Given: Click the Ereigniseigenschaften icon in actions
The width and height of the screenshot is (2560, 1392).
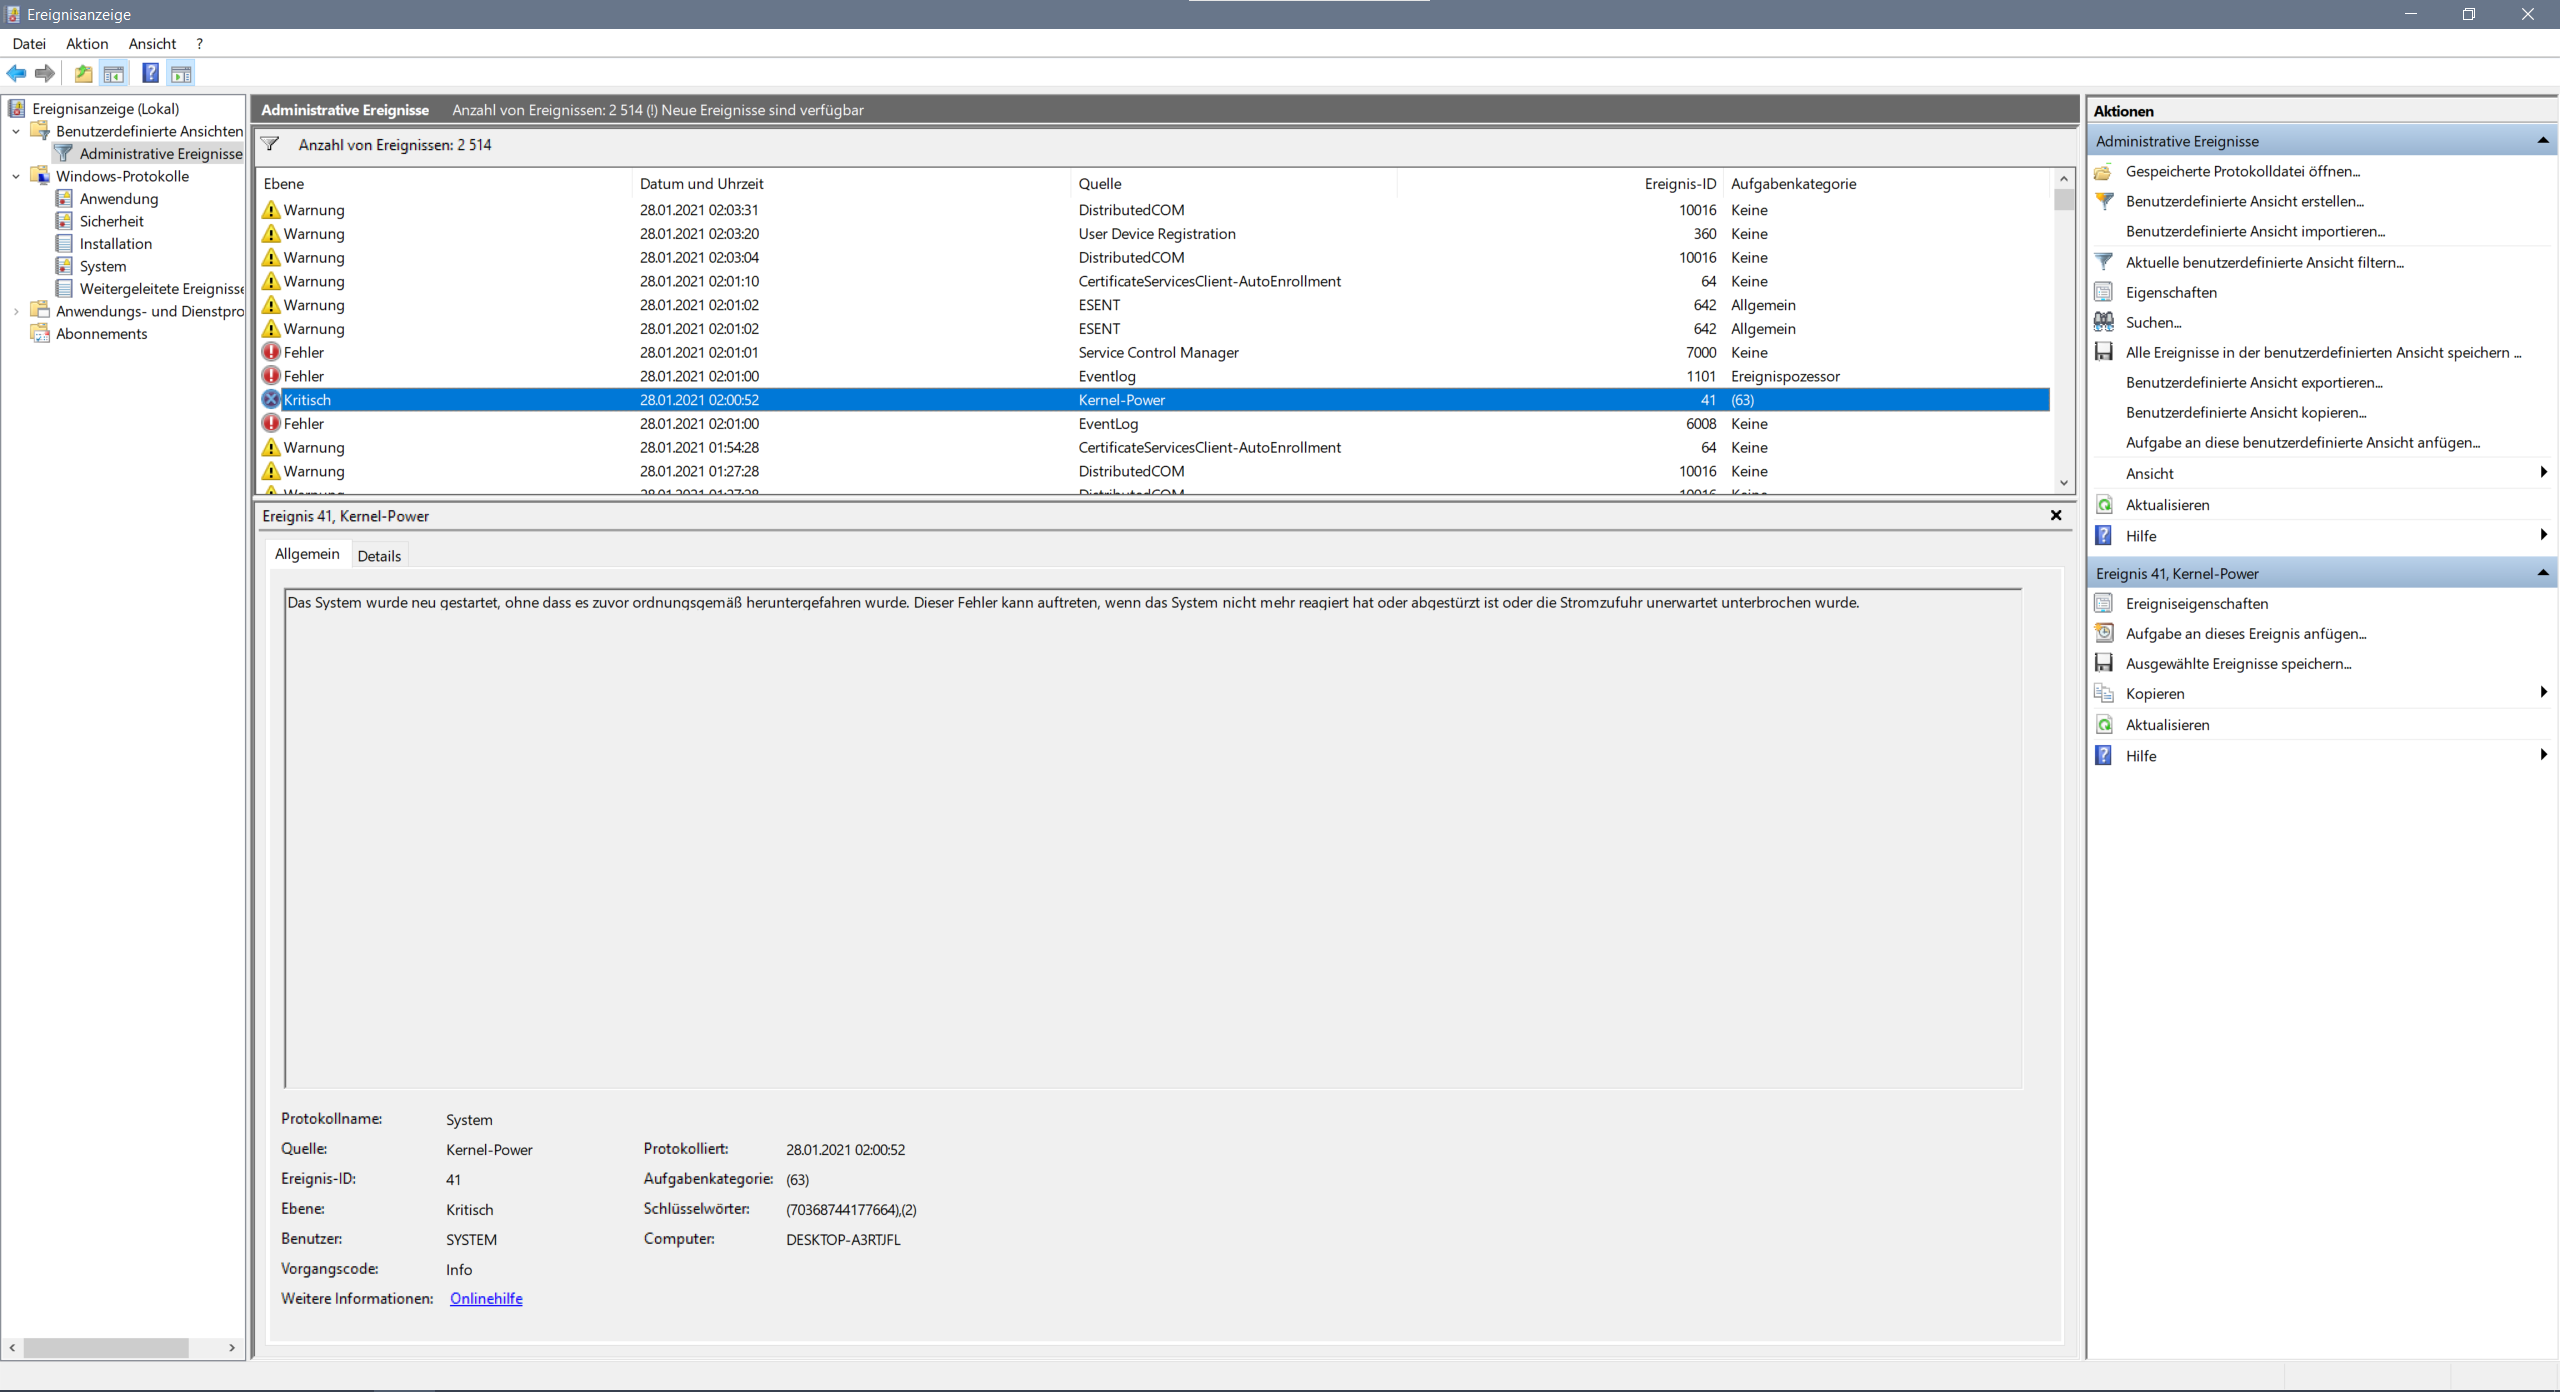Looking at the screenshot, I should click(2104, 603).
